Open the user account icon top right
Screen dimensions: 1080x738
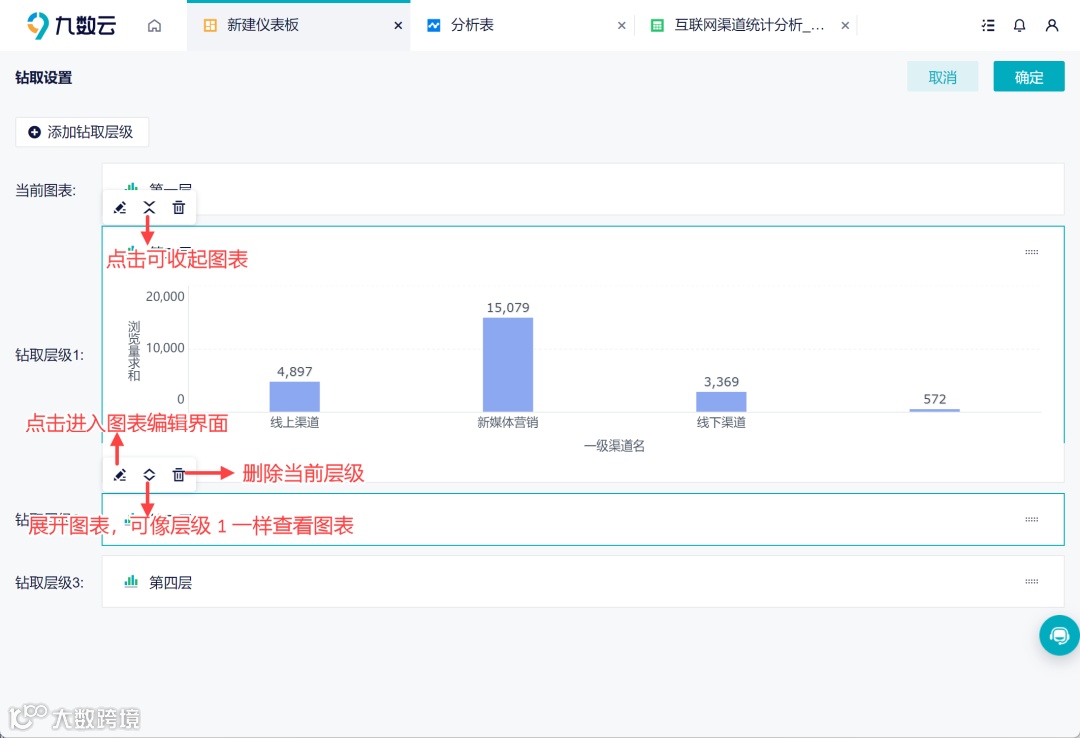[1052, 25]
